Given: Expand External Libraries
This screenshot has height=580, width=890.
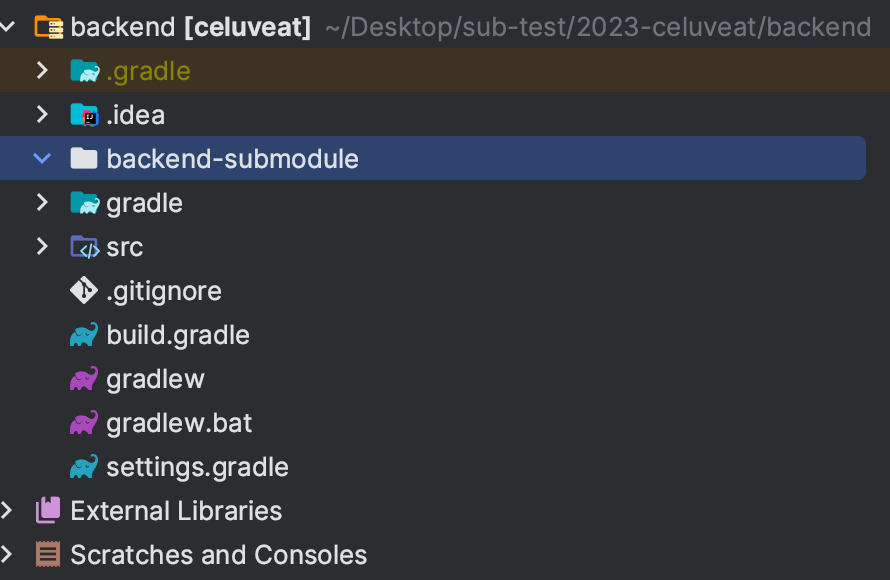Looking at the screenshot, I should tap(8, 510).
